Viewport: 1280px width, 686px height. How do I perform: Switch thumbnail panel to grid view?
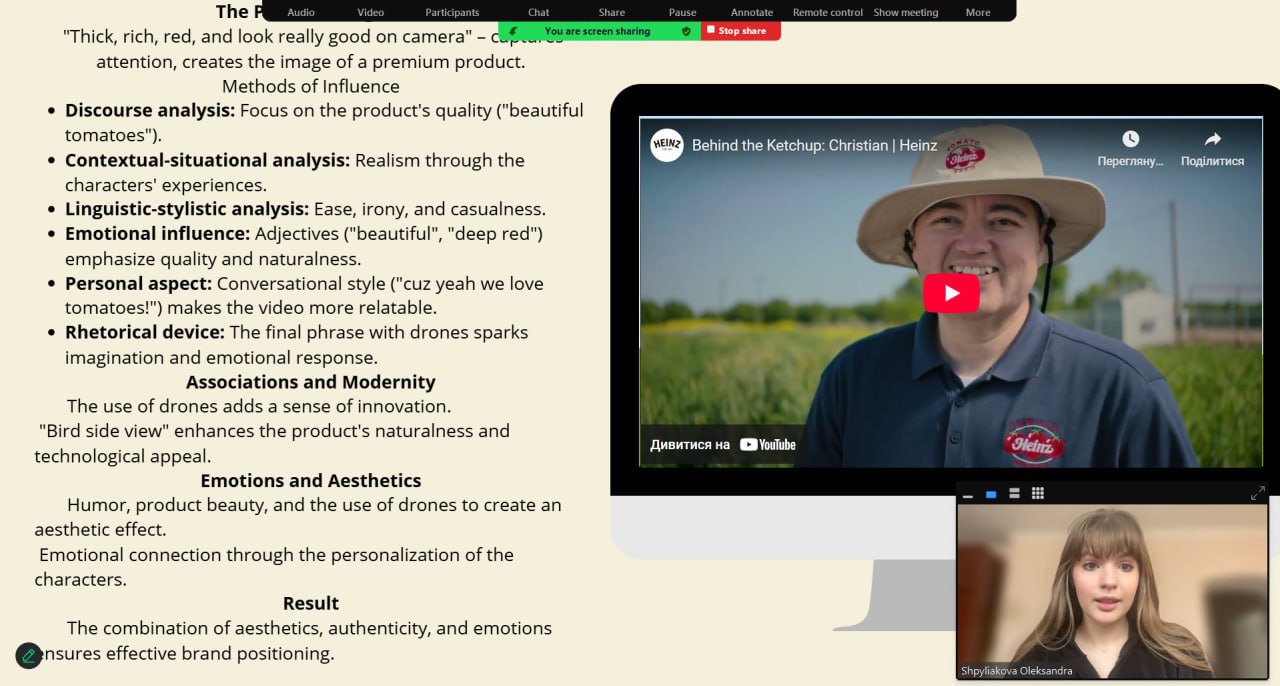click(x=1038, y=494)
